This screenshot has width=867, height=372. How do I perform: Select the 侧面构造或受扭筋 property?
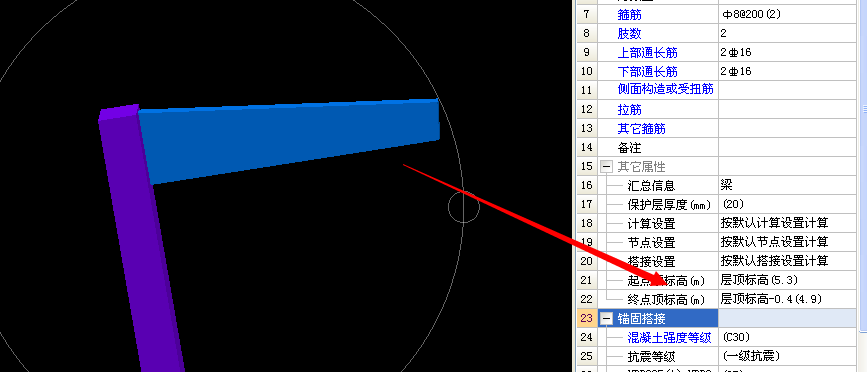[x=665, y=89]
